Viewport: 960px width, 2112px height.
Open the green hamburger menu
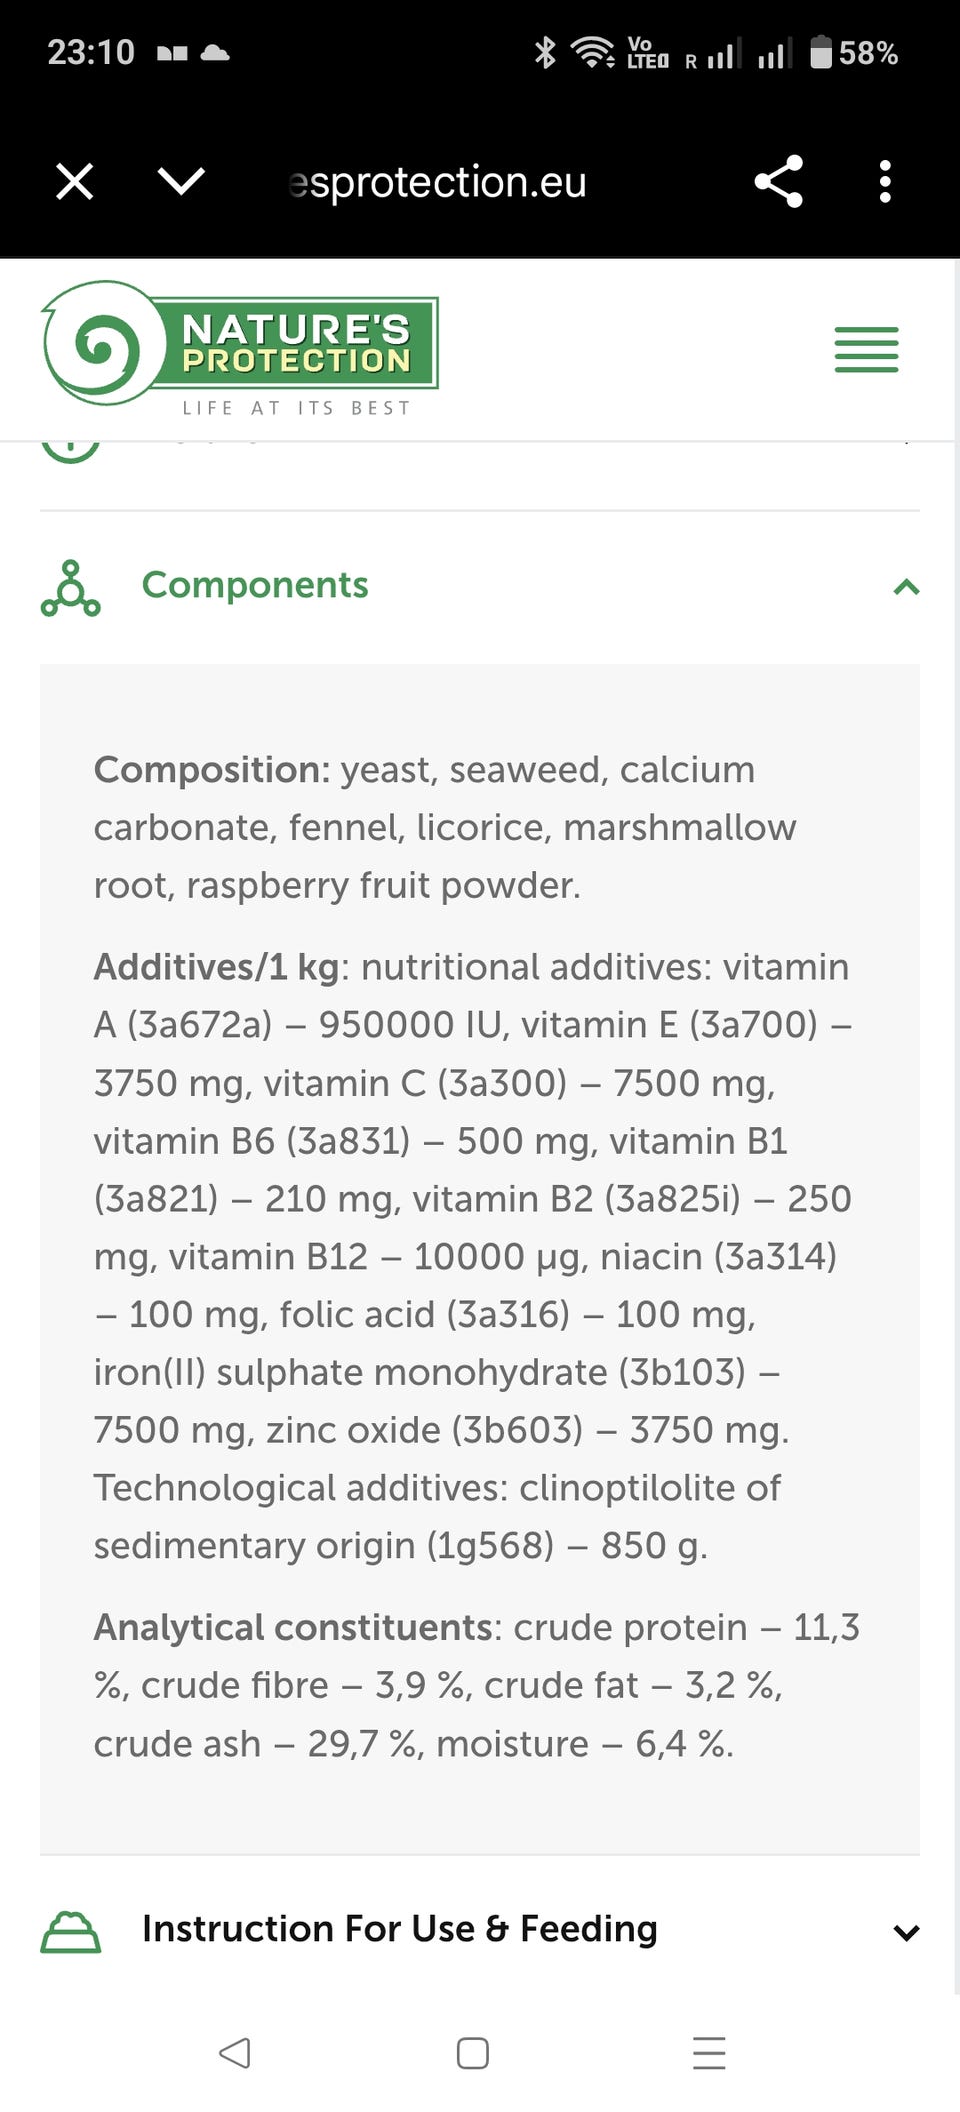point(866,349)
